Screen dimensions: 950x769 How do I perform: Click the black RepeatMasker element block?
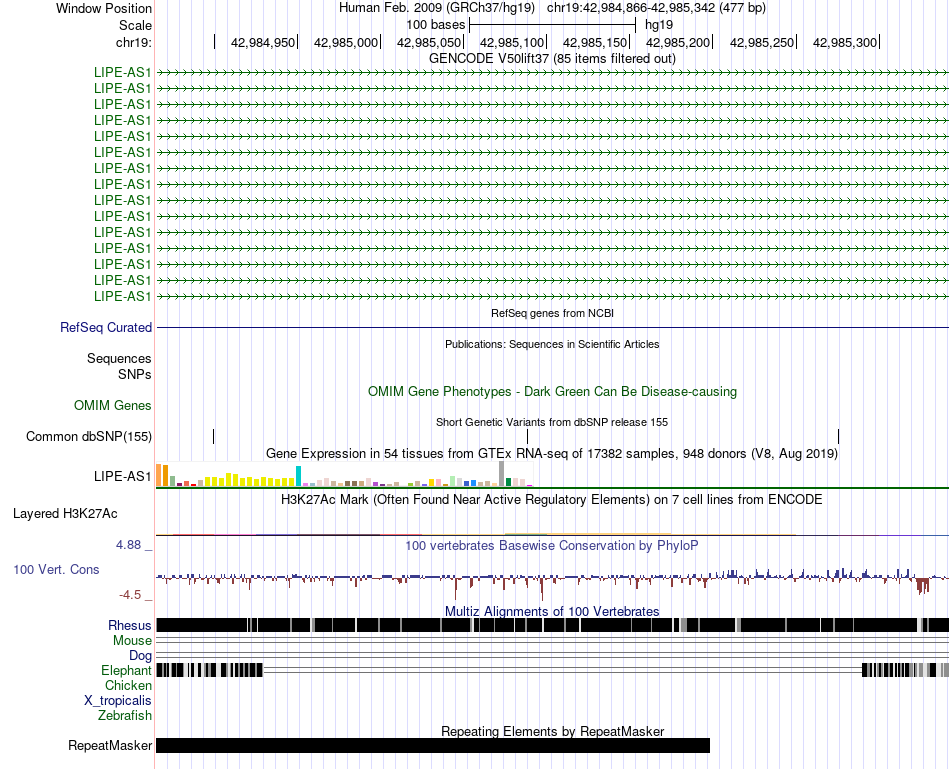point(433,745)
